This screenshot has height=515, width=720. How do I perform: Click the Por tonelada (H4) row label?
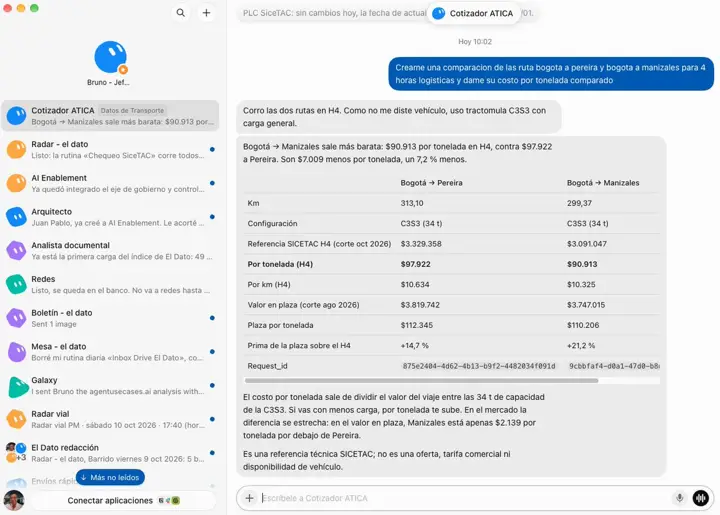[280, 264]
